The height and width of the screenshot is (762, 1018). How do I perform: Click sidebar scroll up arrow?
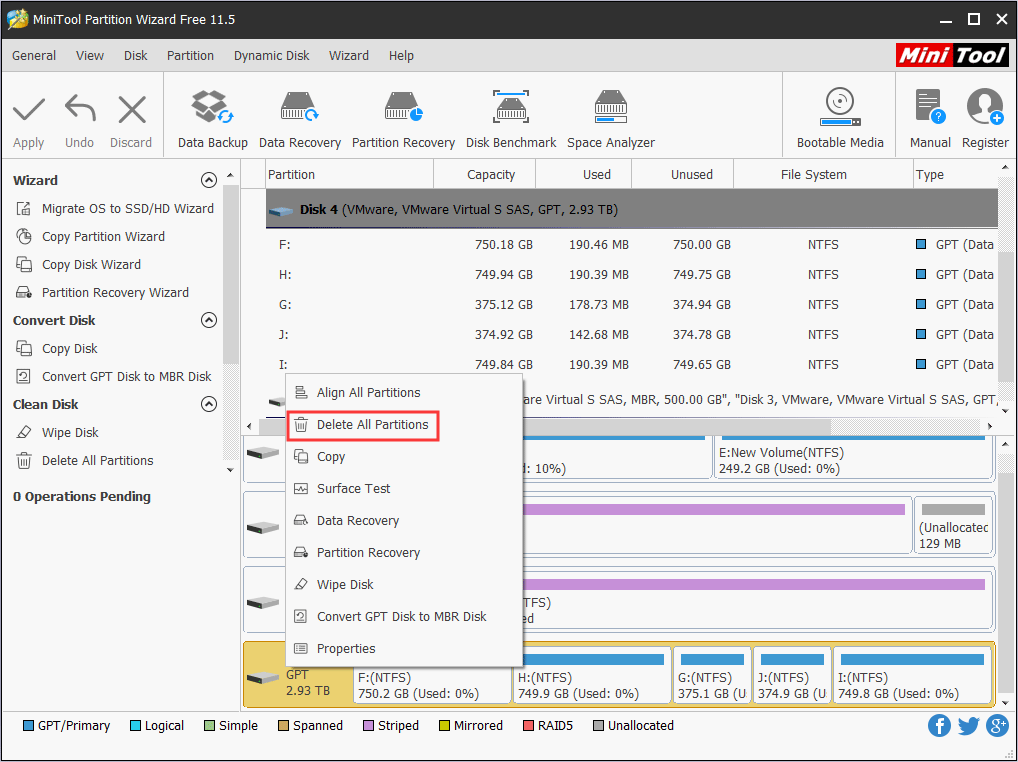coord(230,176)
